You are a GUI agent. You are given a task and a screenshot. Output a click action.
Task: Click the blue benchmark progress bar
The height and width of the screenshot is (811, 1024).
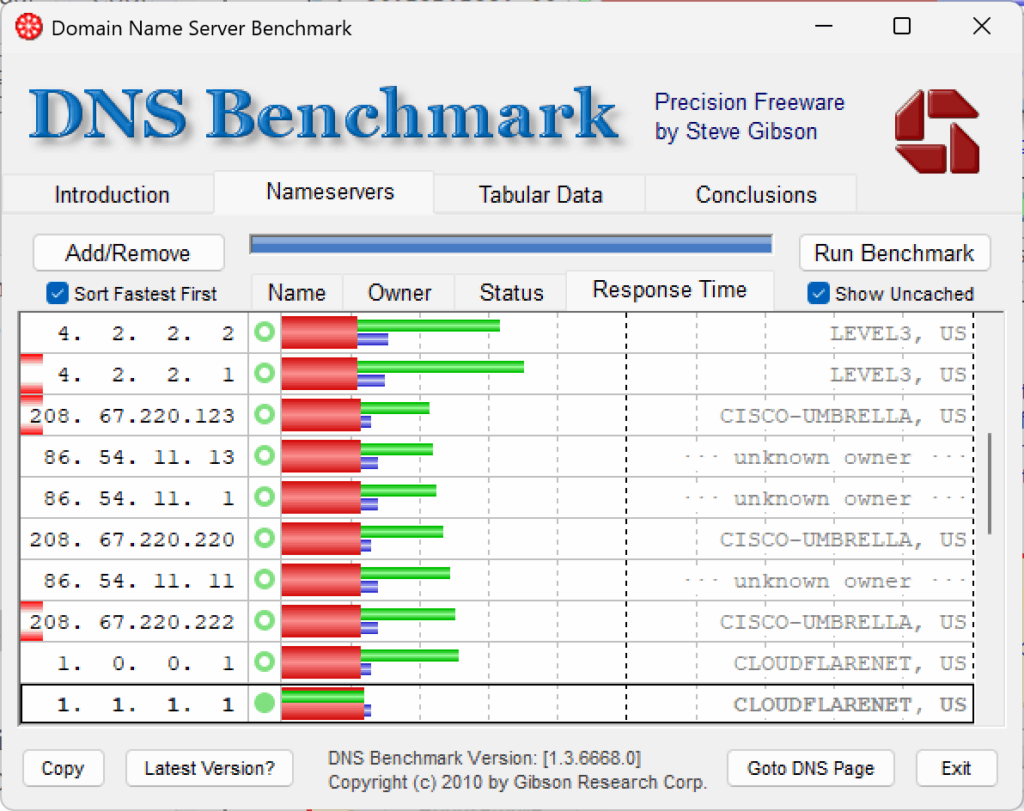[511, 245]
